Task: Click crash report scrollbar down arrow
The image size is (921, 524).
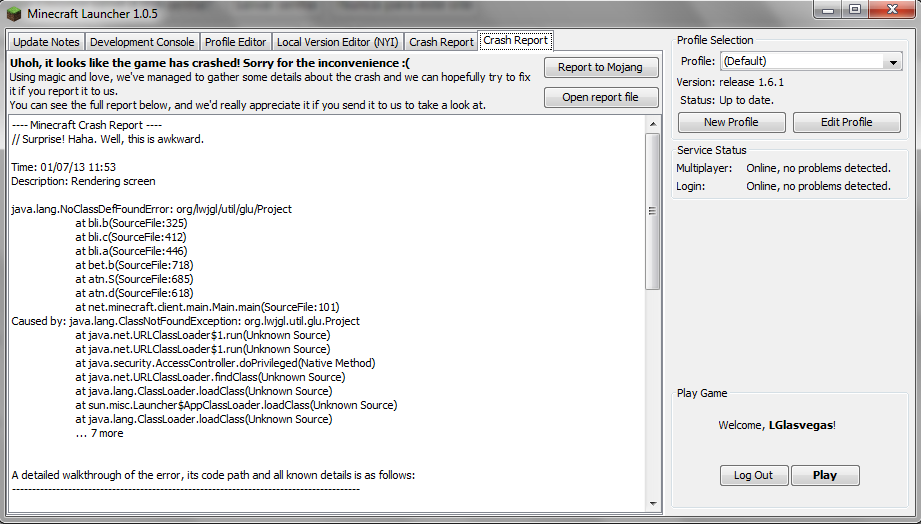Action: coord(653,503)
